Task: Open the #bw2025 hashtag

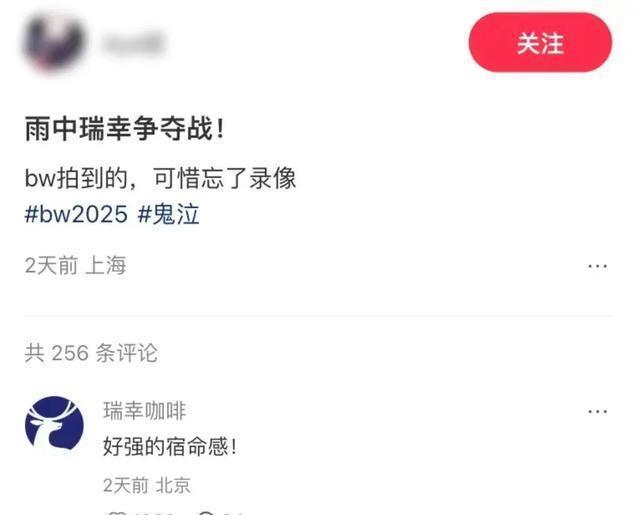Action: (76, 214)
